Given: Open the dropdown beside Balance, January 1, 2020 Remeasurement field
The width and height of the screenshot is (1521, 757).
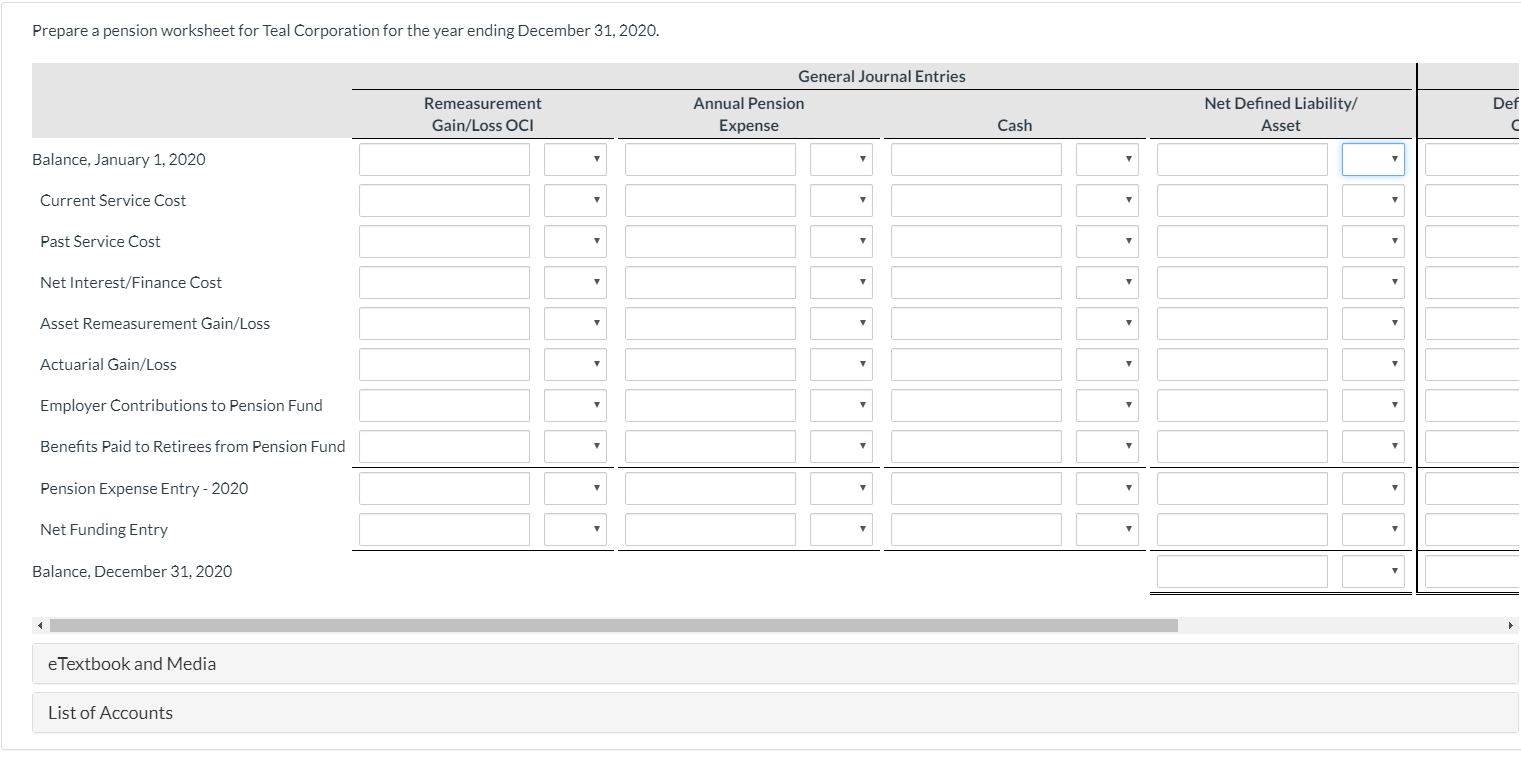Looking at the screenshot, I should click(x=575, y=159).
